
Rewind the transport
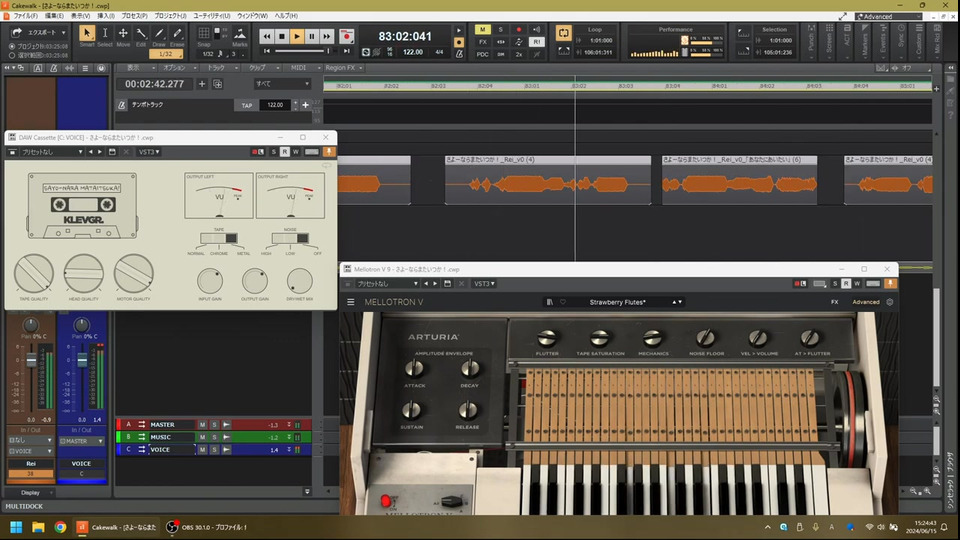(267, 37)
